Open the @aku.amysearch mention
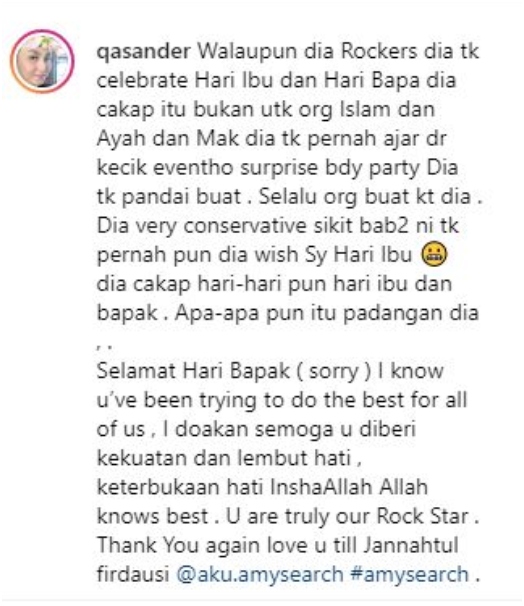The image size is (524, 606). pos(260,574)
